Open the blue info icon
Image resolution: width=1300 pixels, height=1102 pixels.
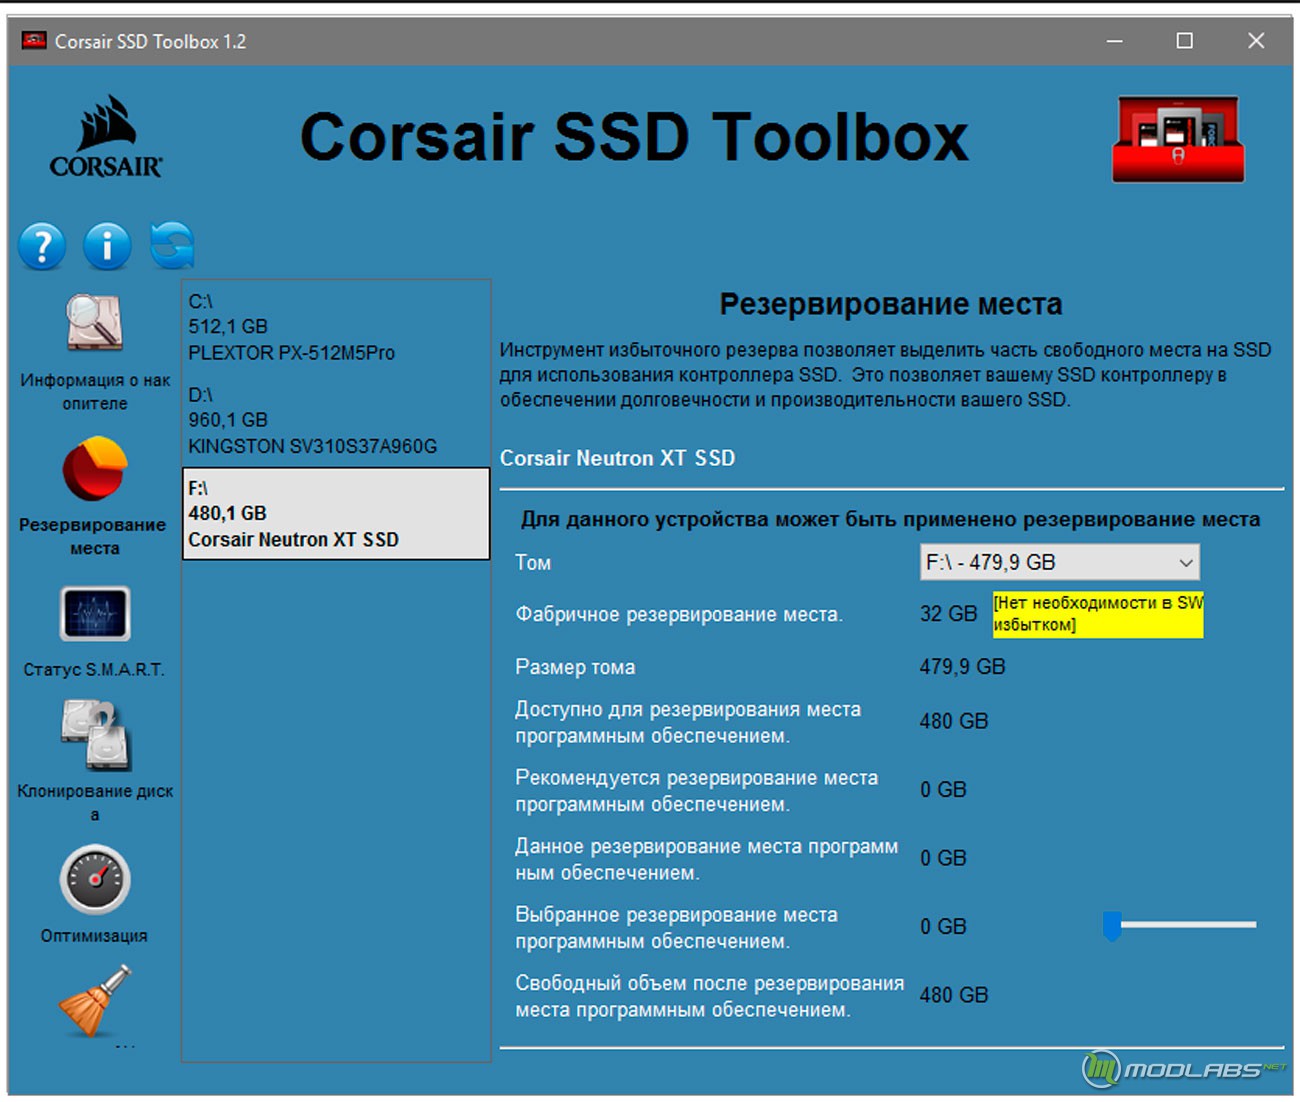(107, 246)
